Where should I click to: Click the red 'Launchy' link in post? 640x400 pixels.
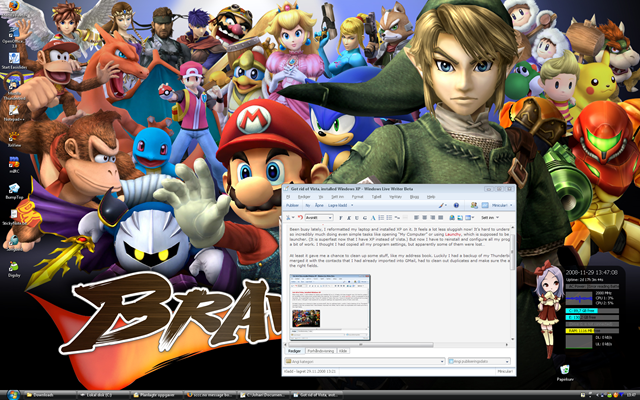(x=452, y=234)
